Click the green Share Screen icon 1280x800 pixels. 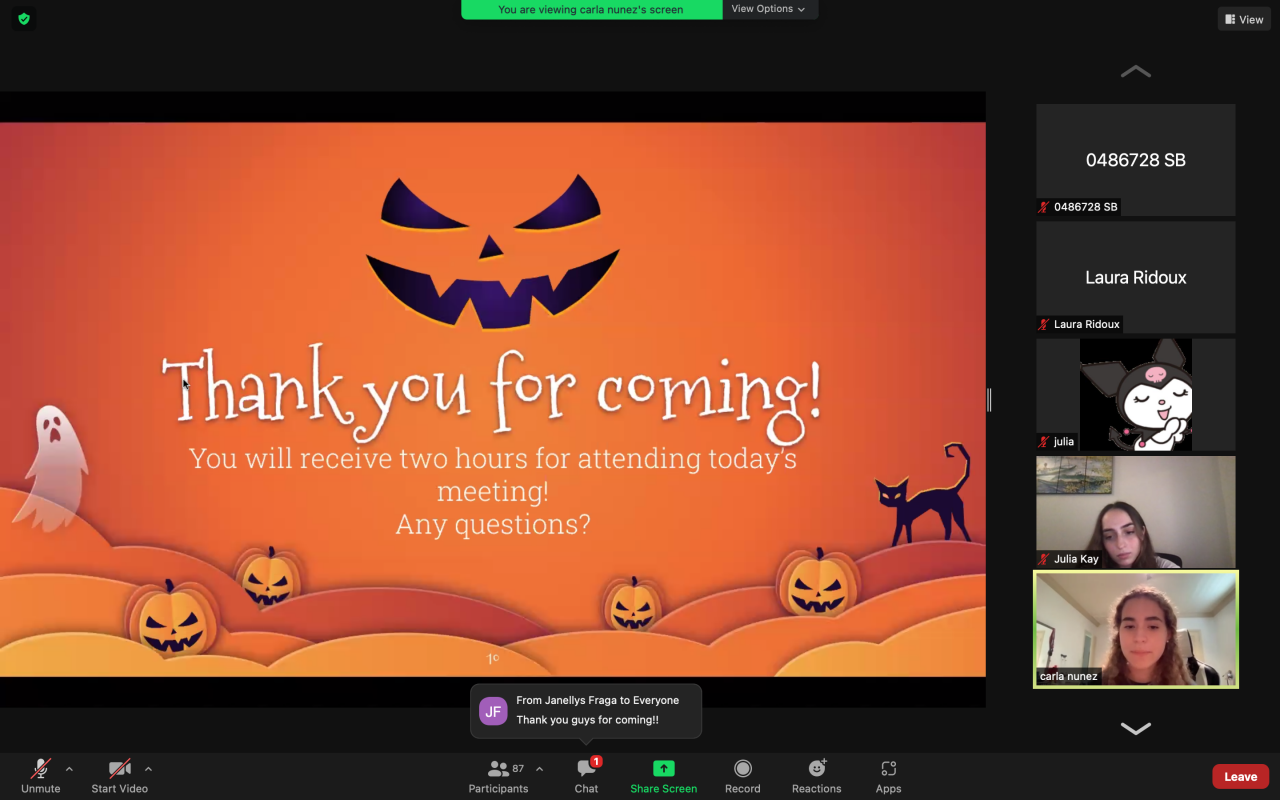point(664,768)
